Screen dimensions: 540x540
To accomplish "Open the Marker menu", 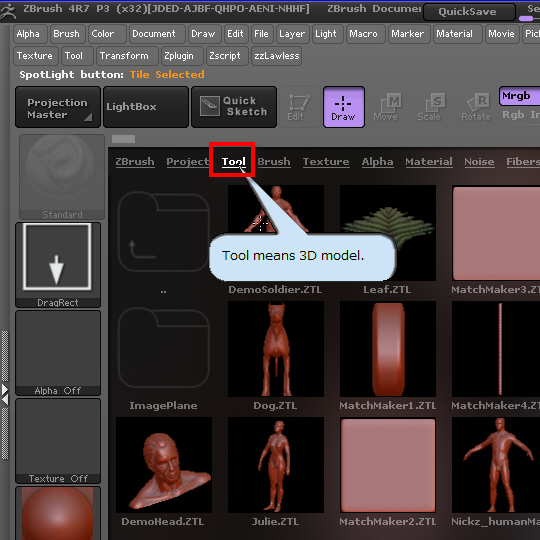I will 409,34.
